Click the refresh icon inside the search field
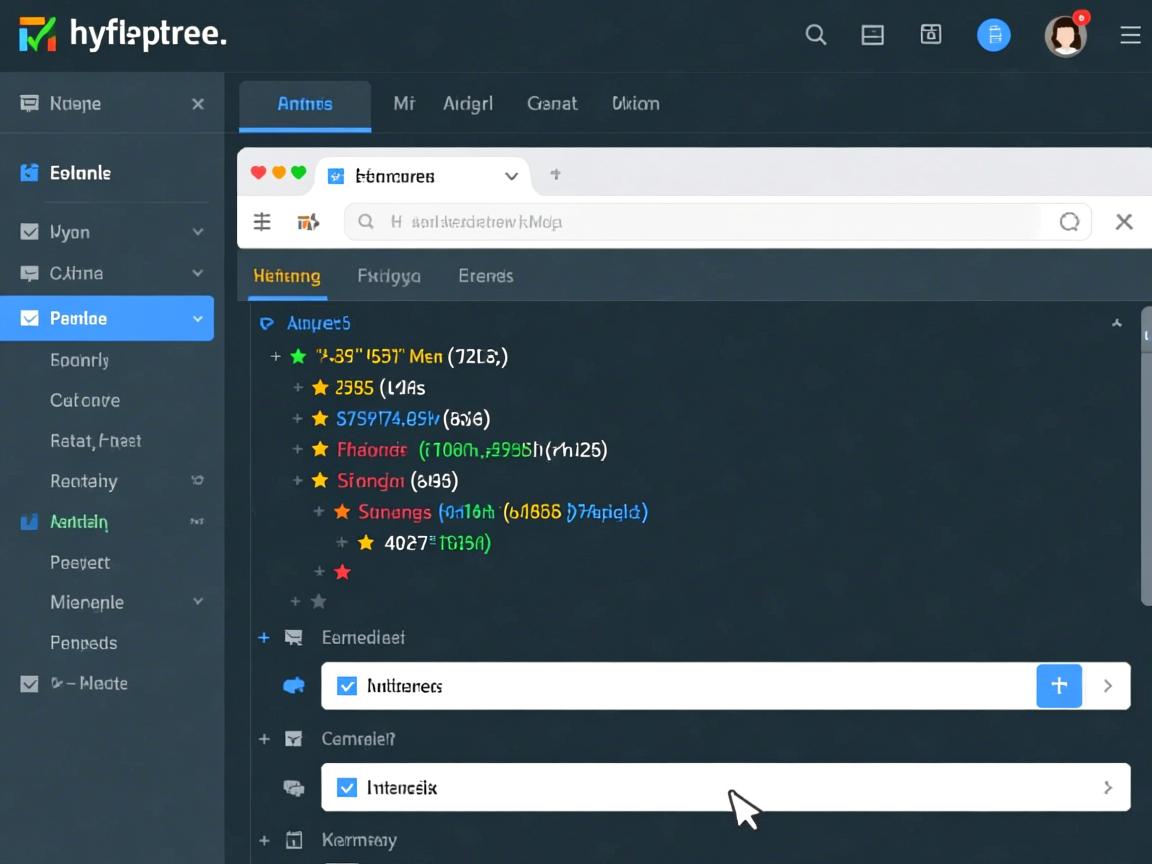 (x=1069, y=222)
